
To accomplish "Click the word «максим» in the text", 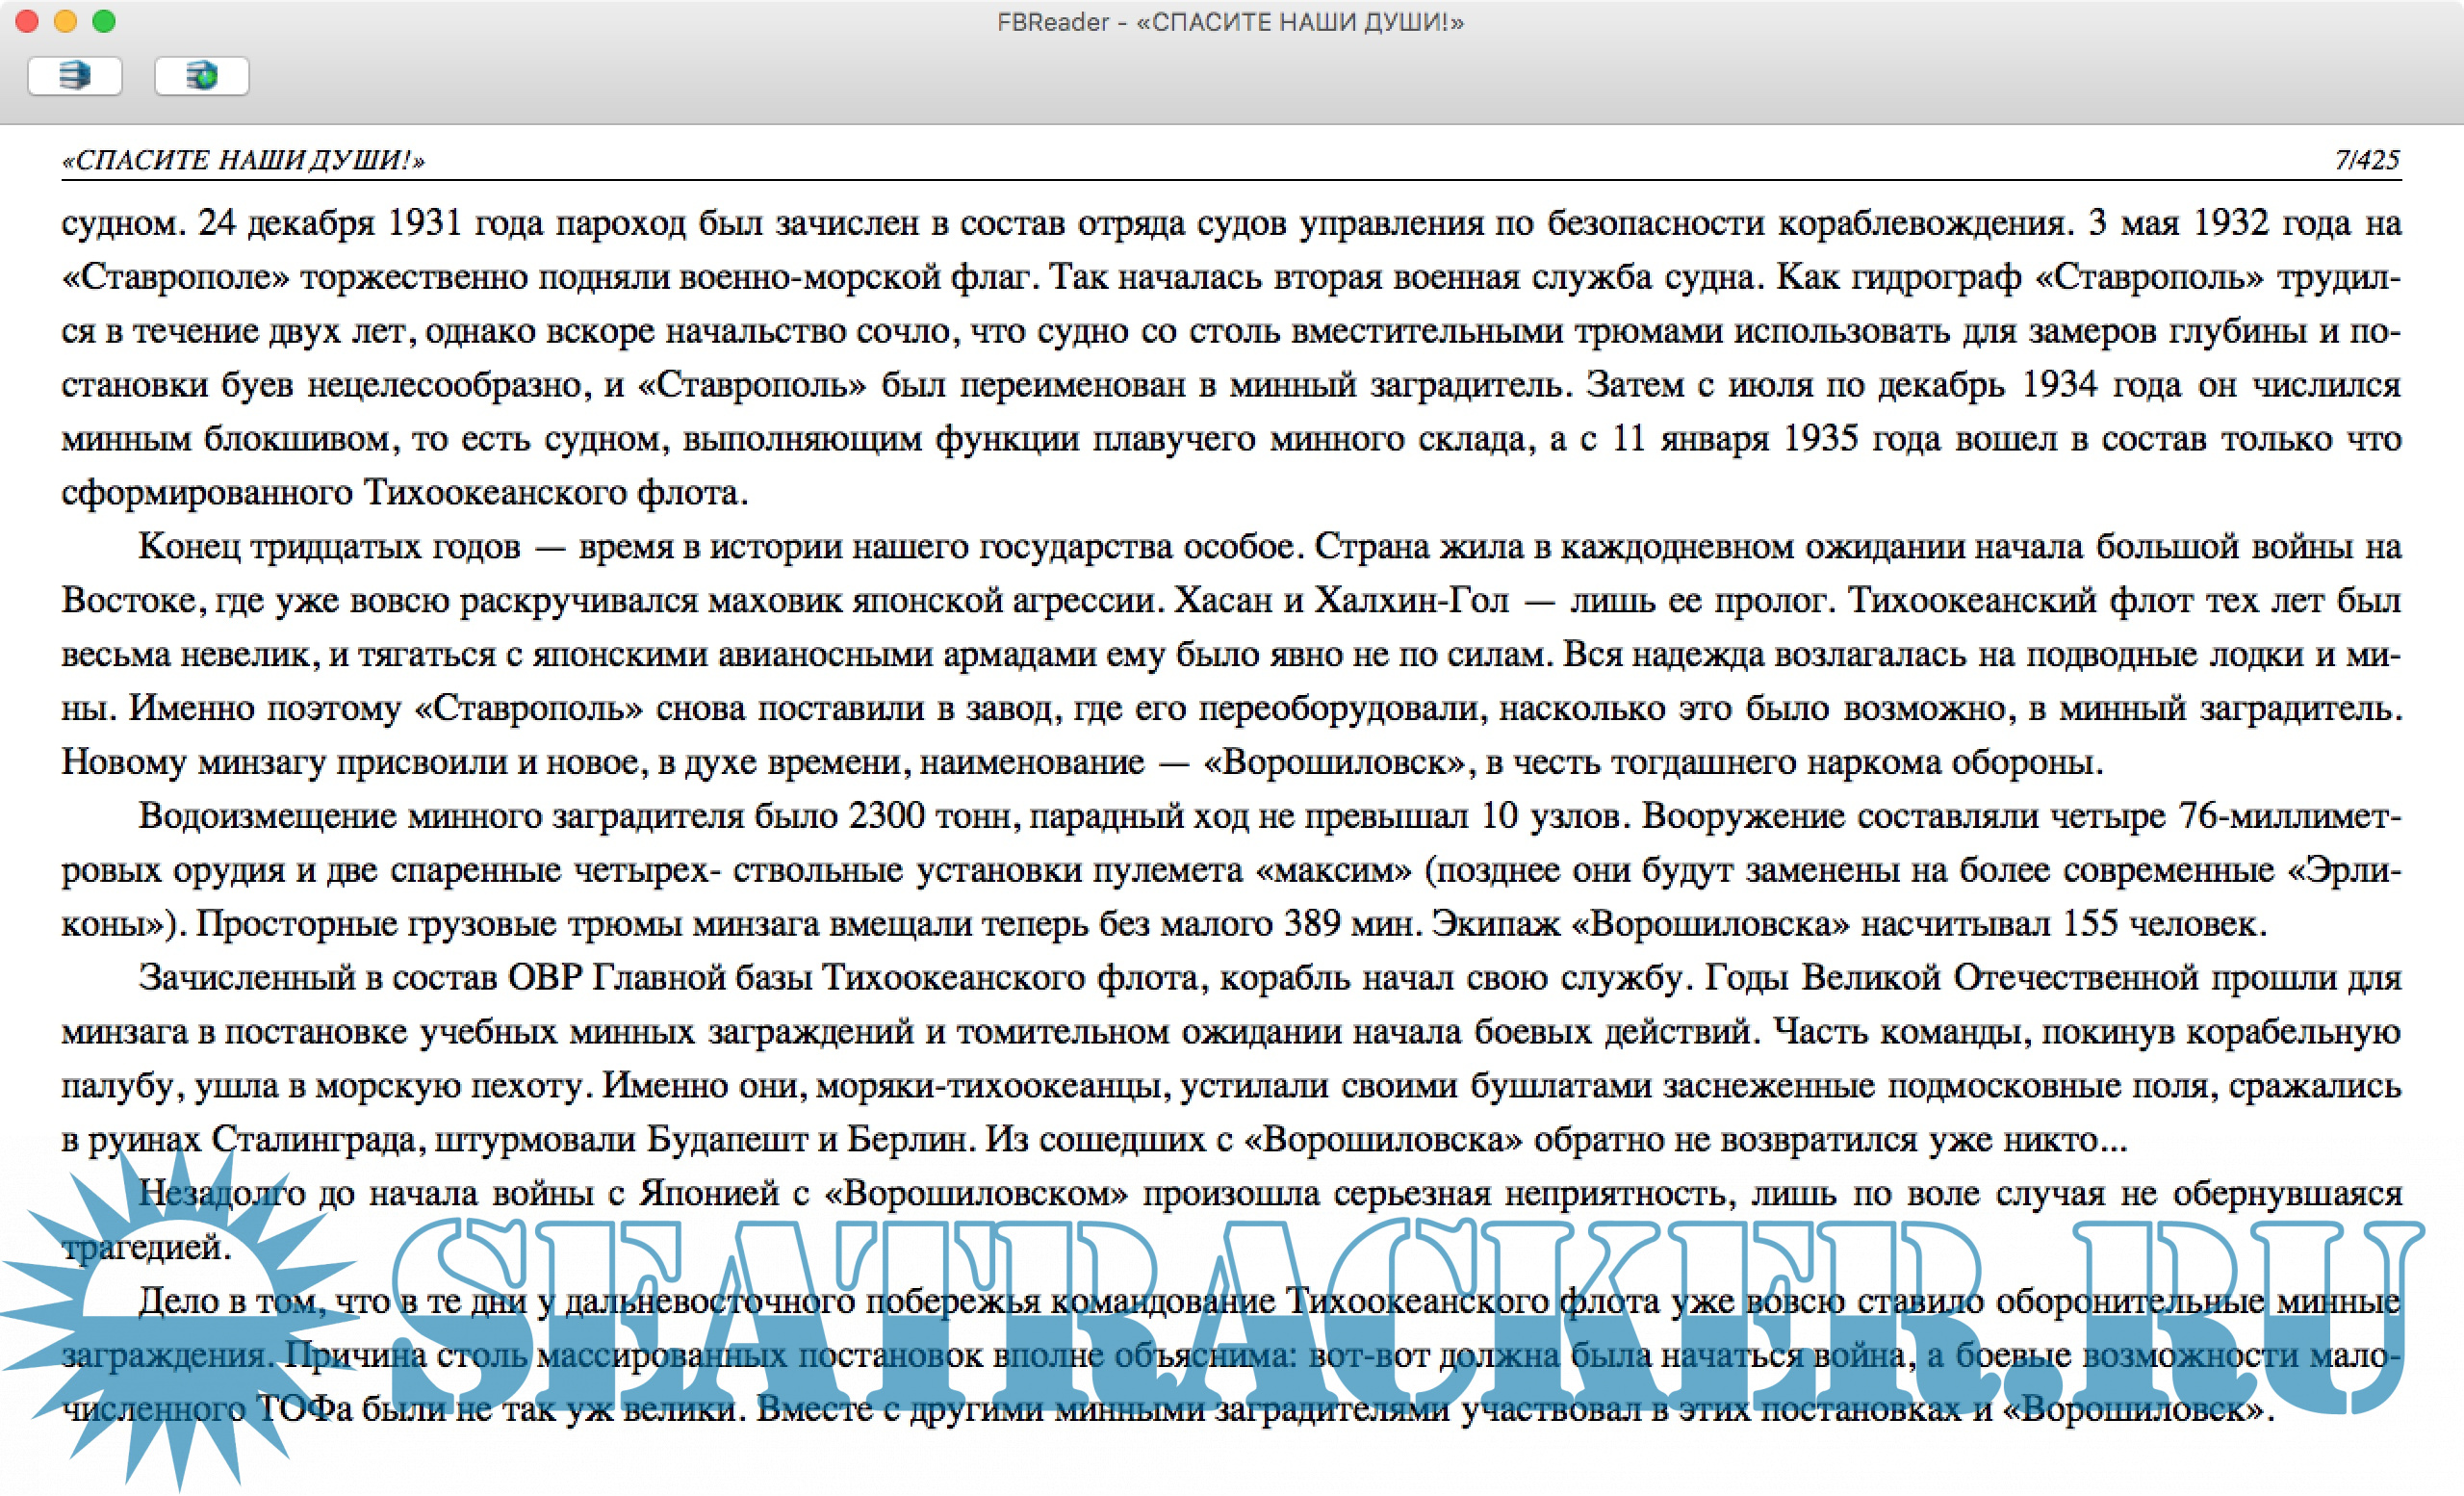I will 1332,871.
